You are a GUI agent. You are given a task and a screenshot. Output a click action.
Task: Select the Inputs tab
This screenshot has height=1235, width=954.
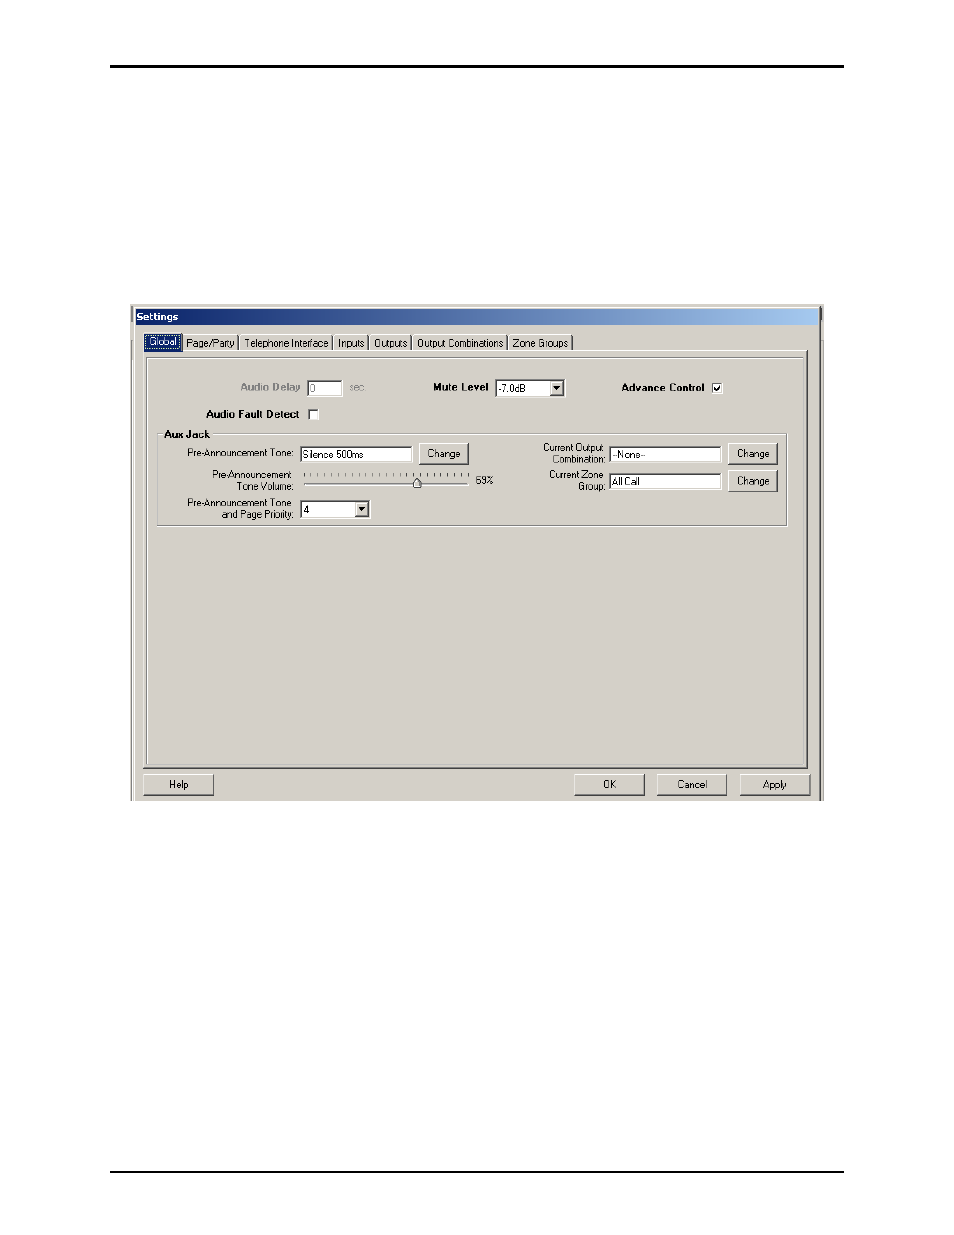point(351,343)
